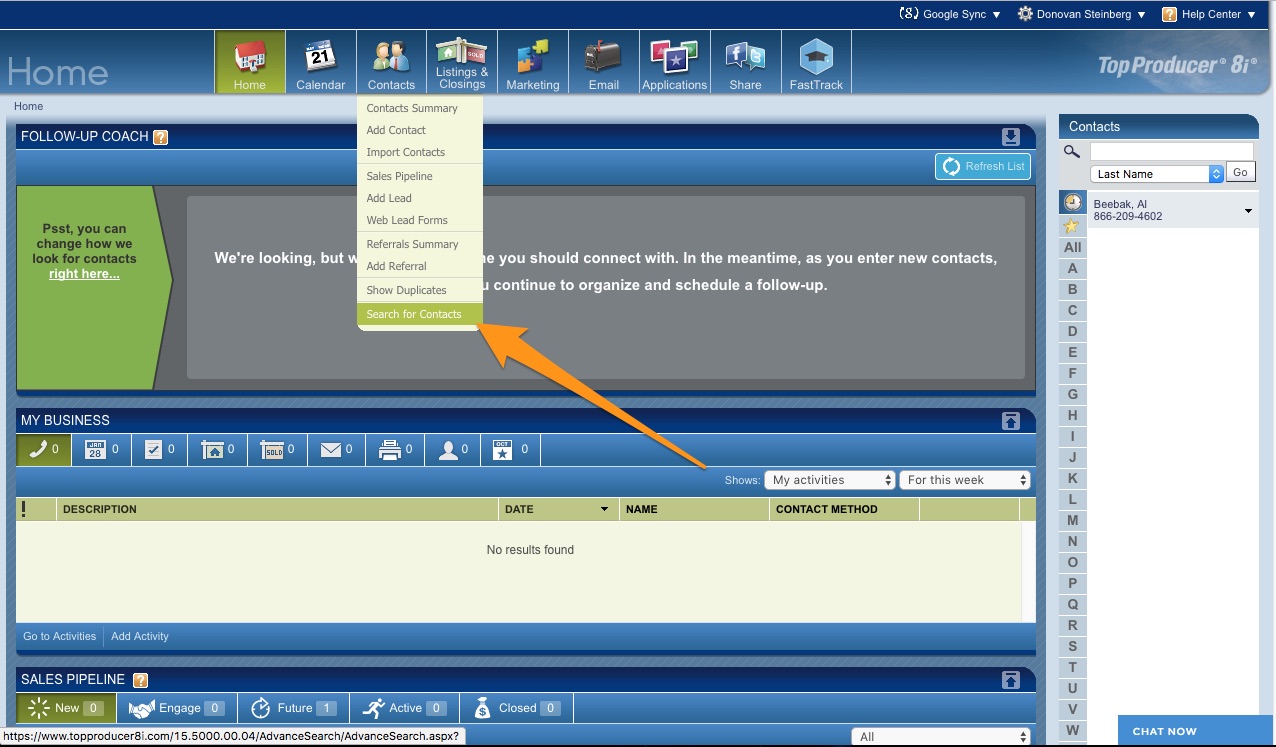1276x747 pixels.
Task: Switch to the Closed pipeline tab
Action: (517, 708)
